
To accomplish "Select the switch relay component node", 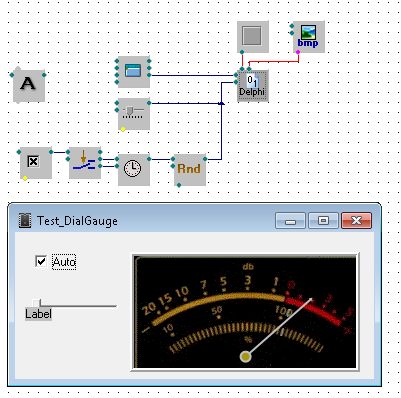I will tap(85, 163).
